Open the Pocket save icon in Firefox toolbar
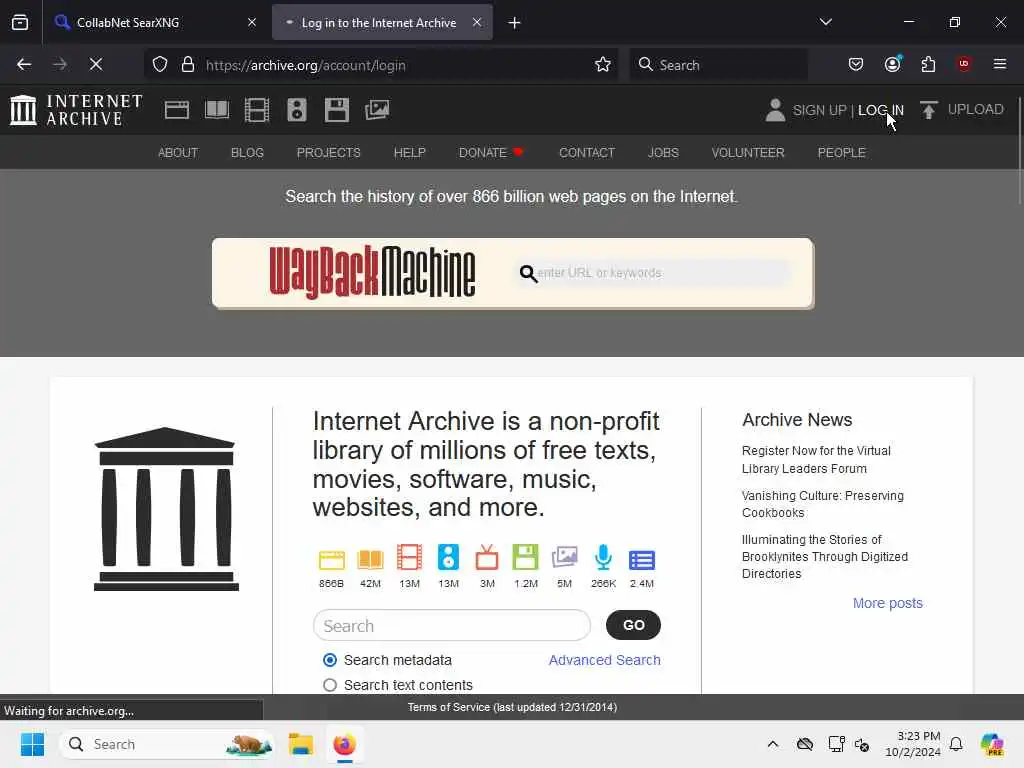The height and width of the screenshot is (768, 1024). 856,64
